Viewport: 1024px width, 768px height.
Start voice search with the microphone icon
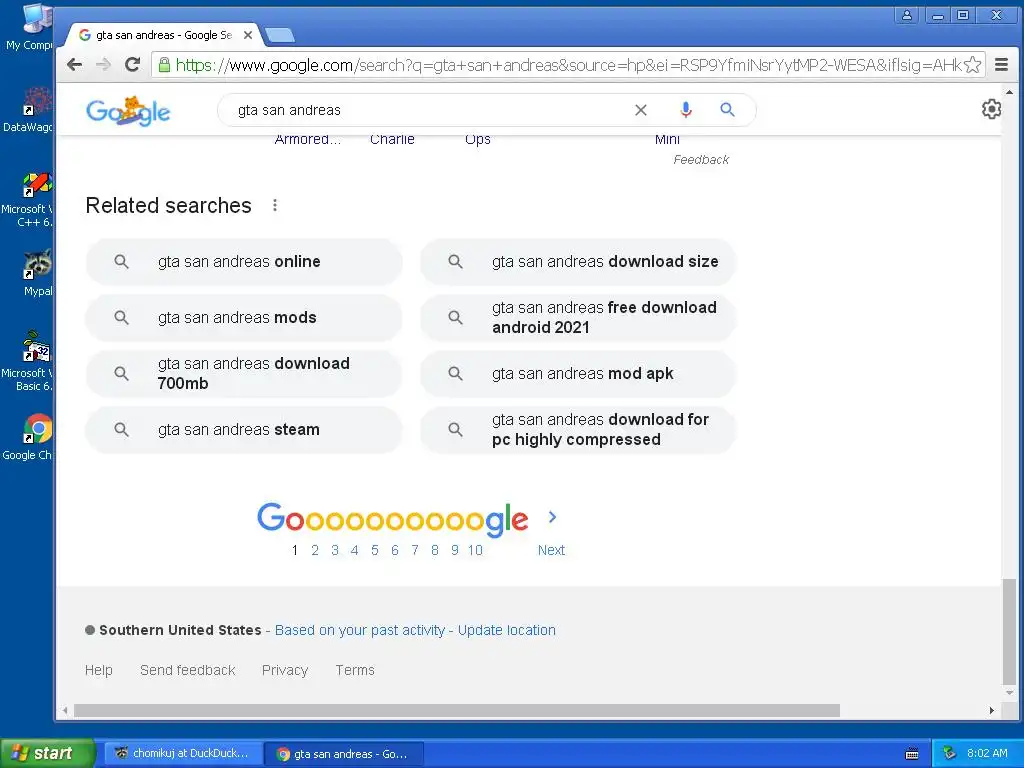(686, 110)
